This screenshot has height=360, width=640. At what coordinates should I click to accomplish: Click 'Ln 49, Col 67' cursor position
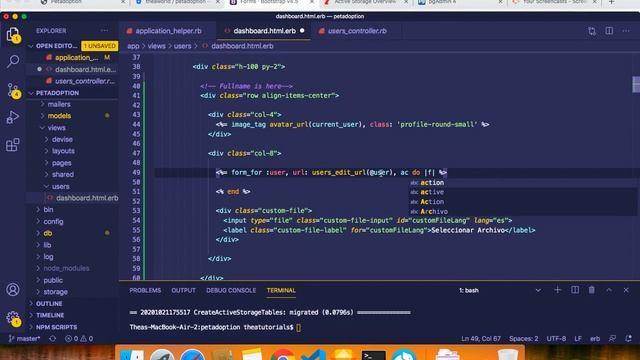[x=481, y=339]
